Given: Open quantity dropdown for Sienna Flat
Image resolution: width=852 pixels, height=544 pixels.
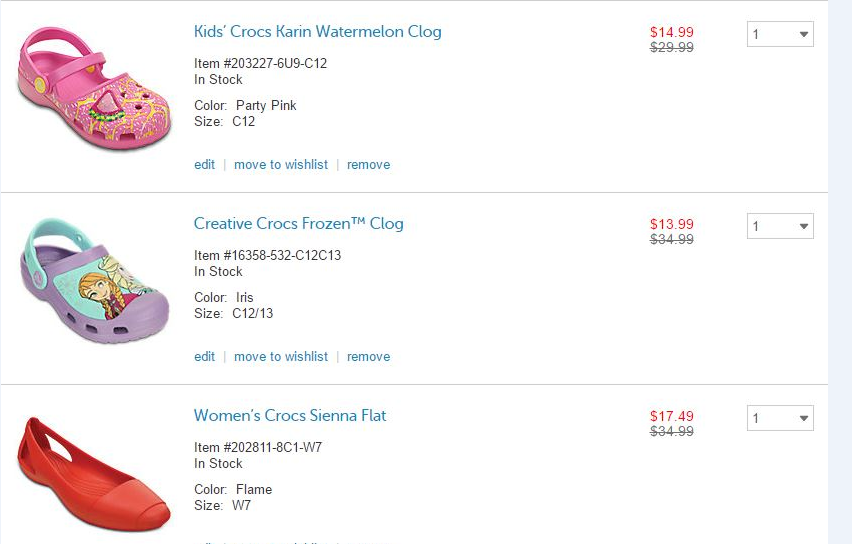Looking at the screenshot, I should [x=780, y=419].
